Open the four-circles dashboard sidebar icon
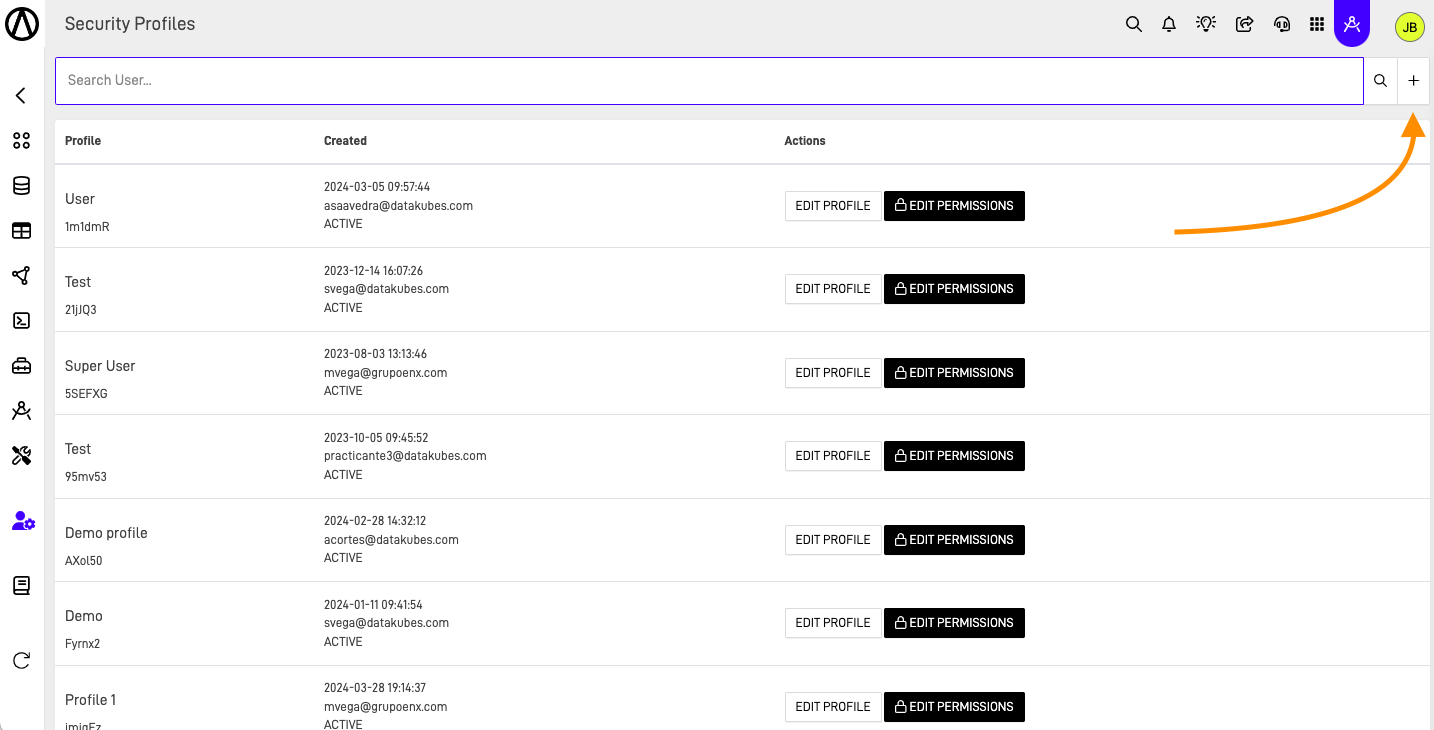The height and width of the screenshot is (730, 1434). 21,140
